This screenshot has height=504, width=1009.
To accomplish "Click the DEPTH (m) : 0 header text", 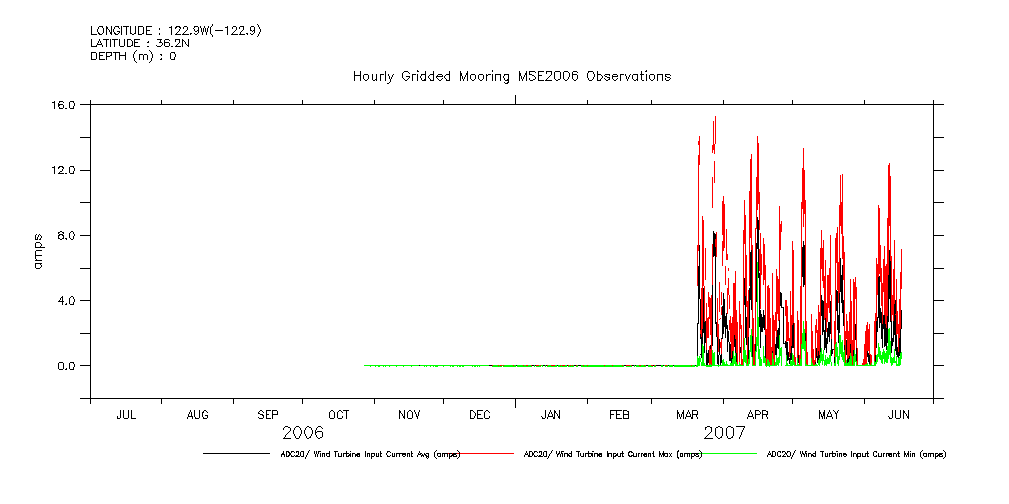I will [x=133, y=56].
